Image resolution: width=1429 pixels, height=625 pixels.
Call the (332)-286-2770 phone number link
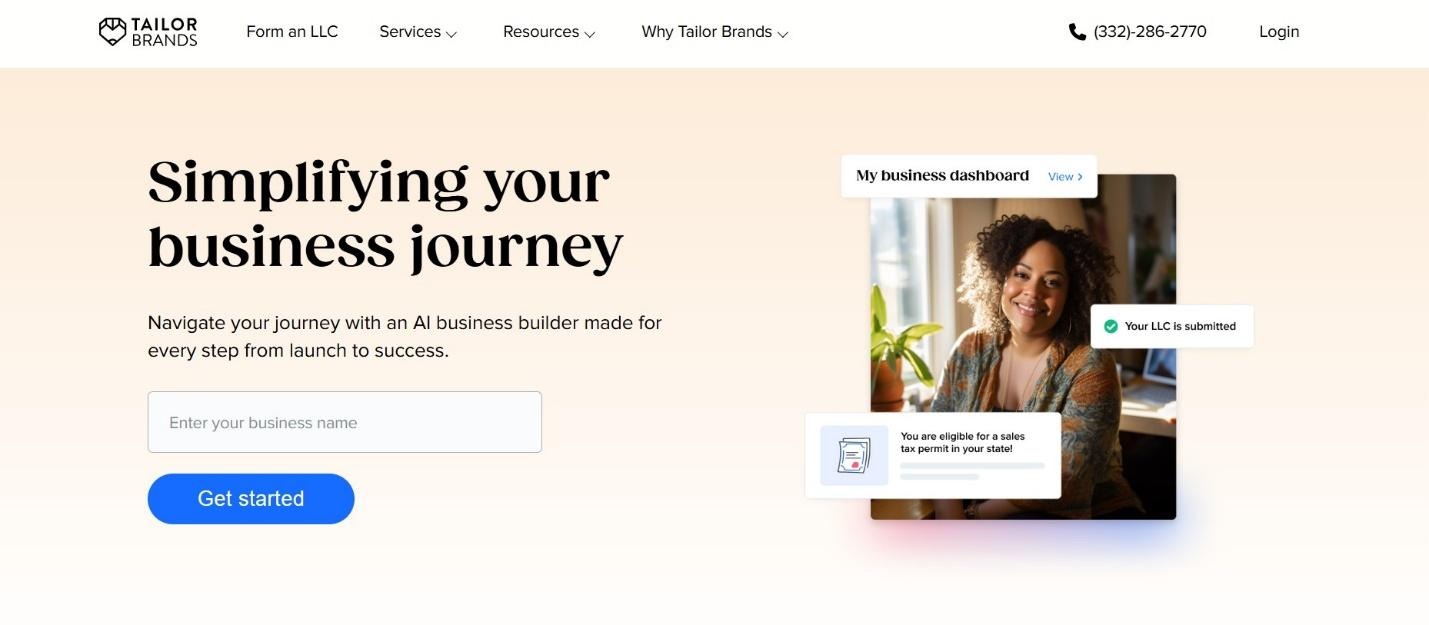point(1150,32)
